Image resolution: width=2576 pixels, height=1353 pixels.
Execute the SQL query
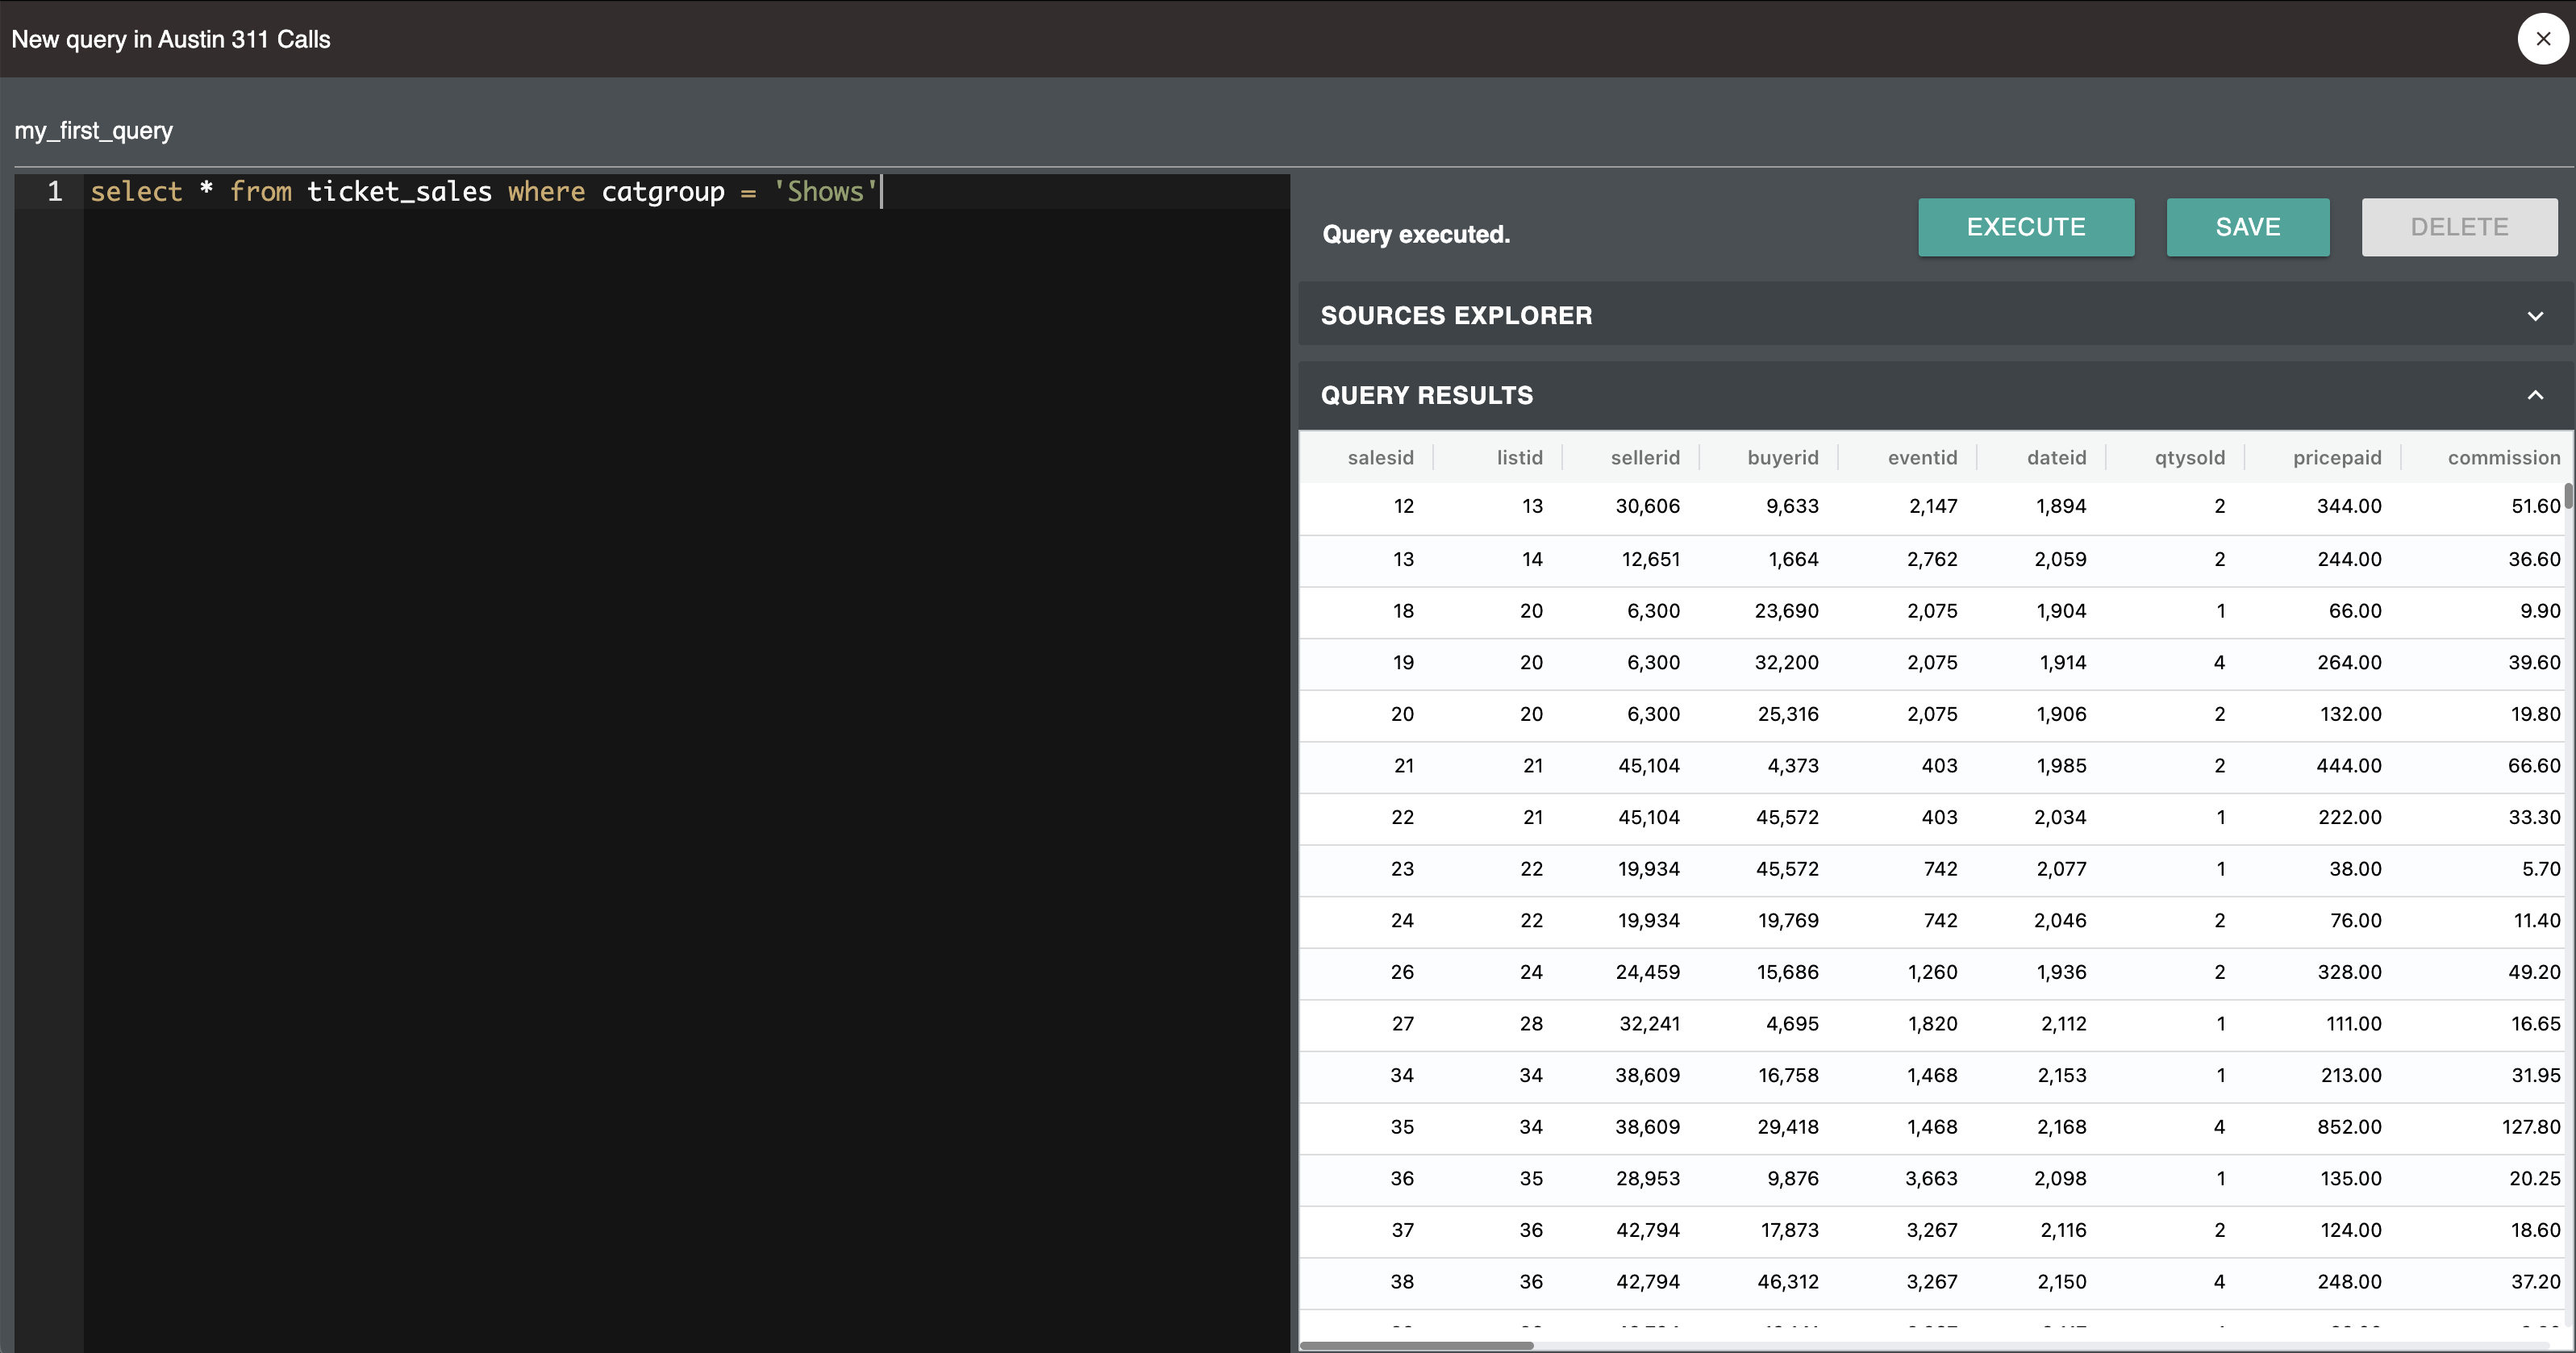tap(2025, 227)
